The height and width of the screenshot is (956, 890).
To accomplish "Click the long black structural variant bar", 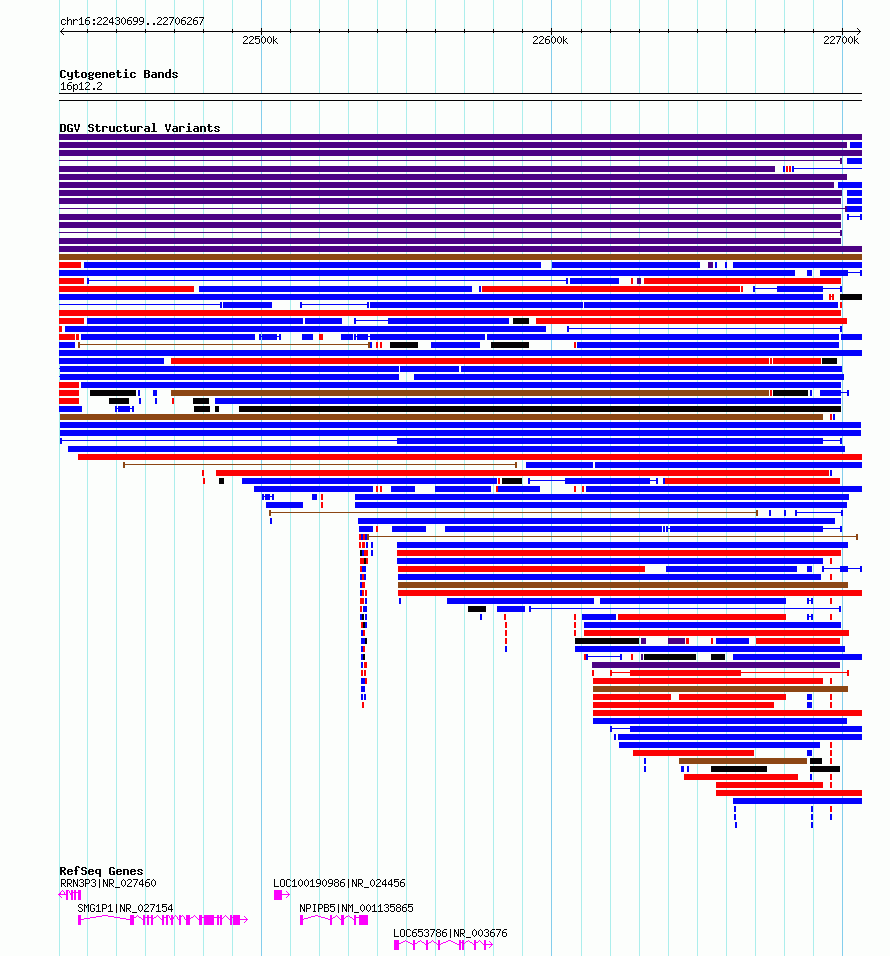I will click(540, 409).
